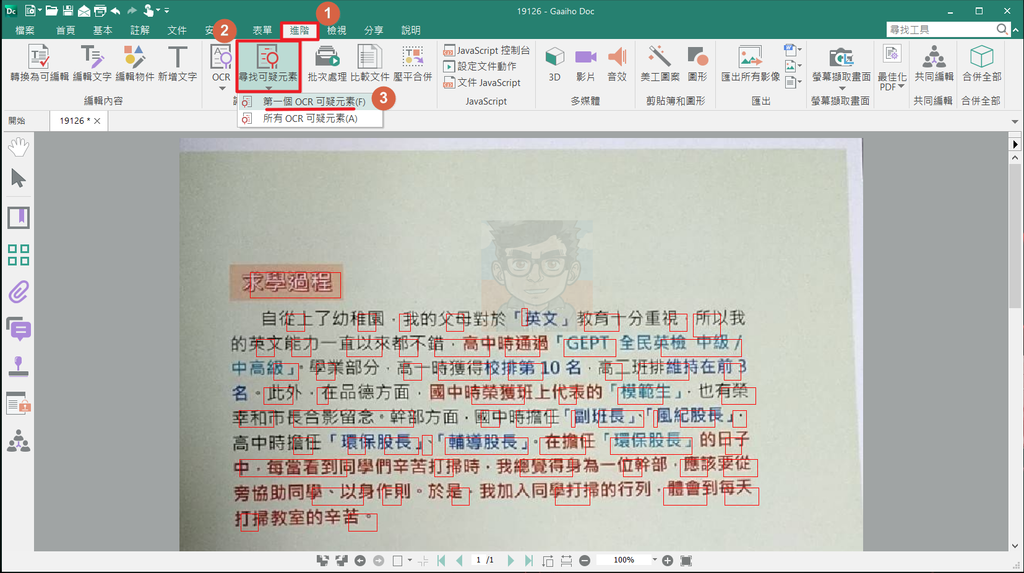Click the Print icon in quick access toolbar
The image size is (1024, 573).
[x=99, y=10]
